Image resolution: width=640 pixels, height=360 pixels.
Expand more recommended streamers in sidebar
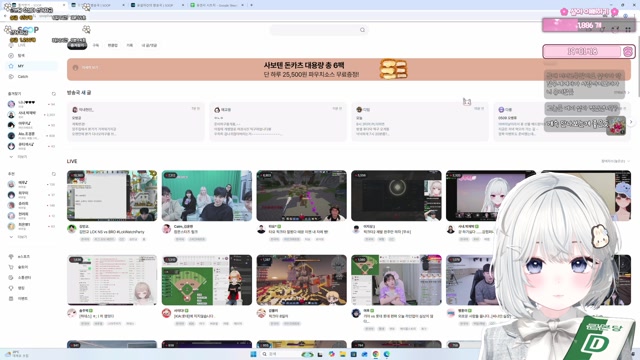19,237
